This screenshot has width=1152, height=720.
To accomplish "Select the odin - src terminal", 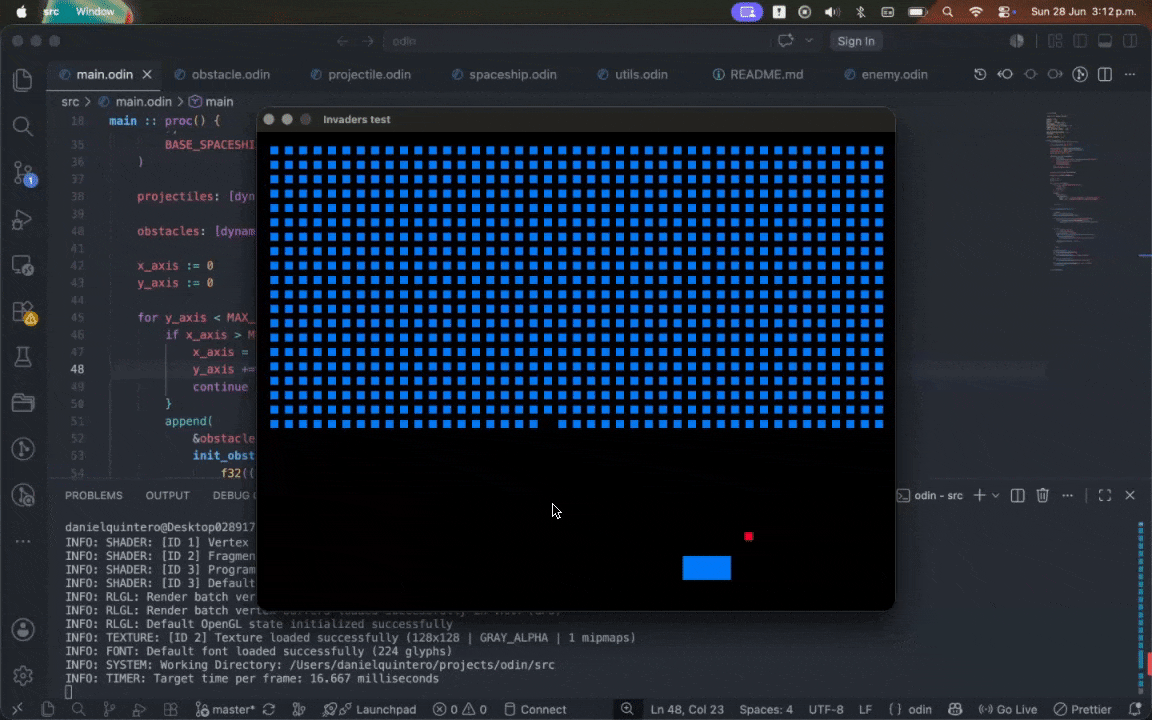I will 930,495.
